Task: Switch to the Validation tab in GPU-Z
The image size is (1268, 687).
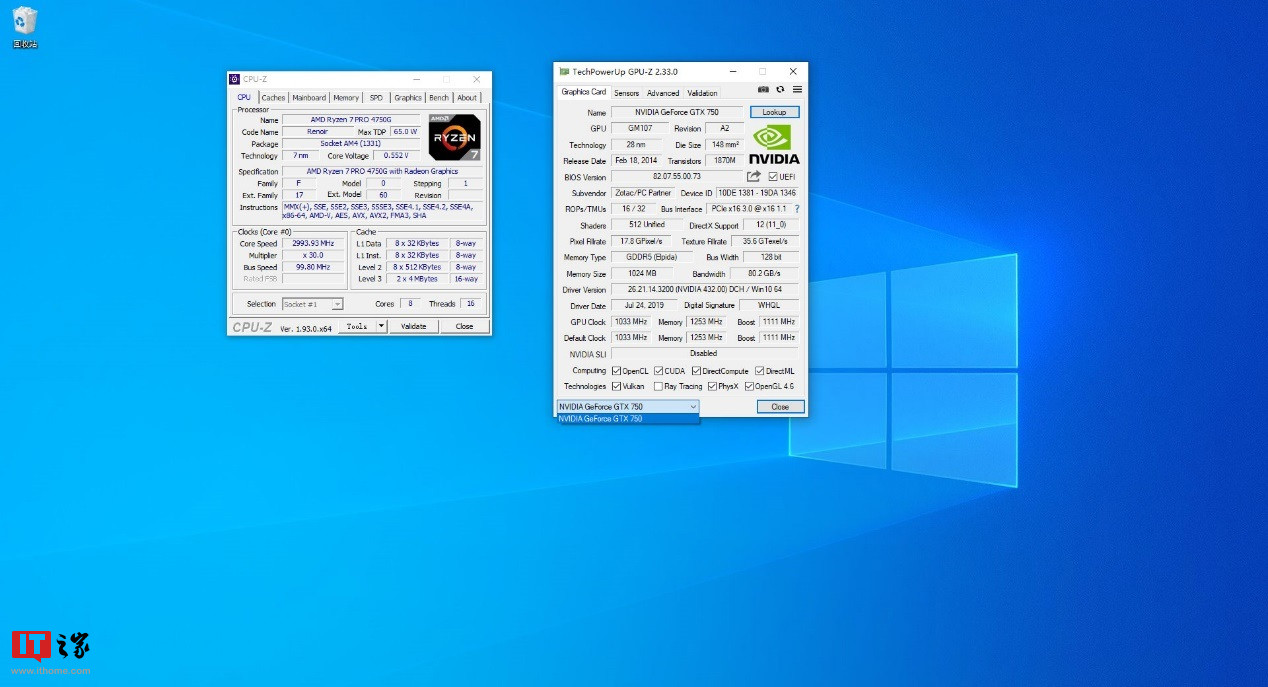Action: [702, 93]
